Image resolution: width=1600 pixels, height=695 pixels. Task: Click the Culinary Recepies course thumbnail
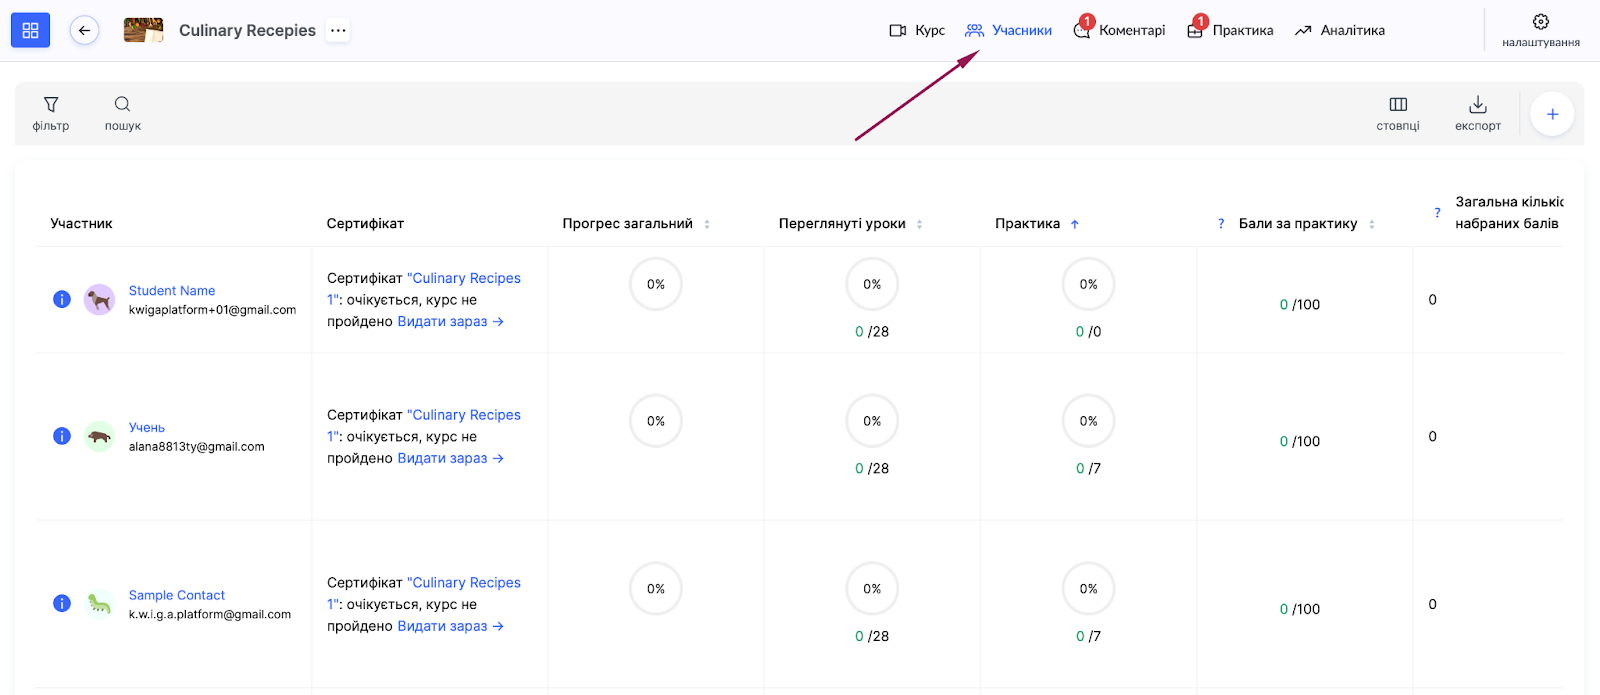pos(143,30)
